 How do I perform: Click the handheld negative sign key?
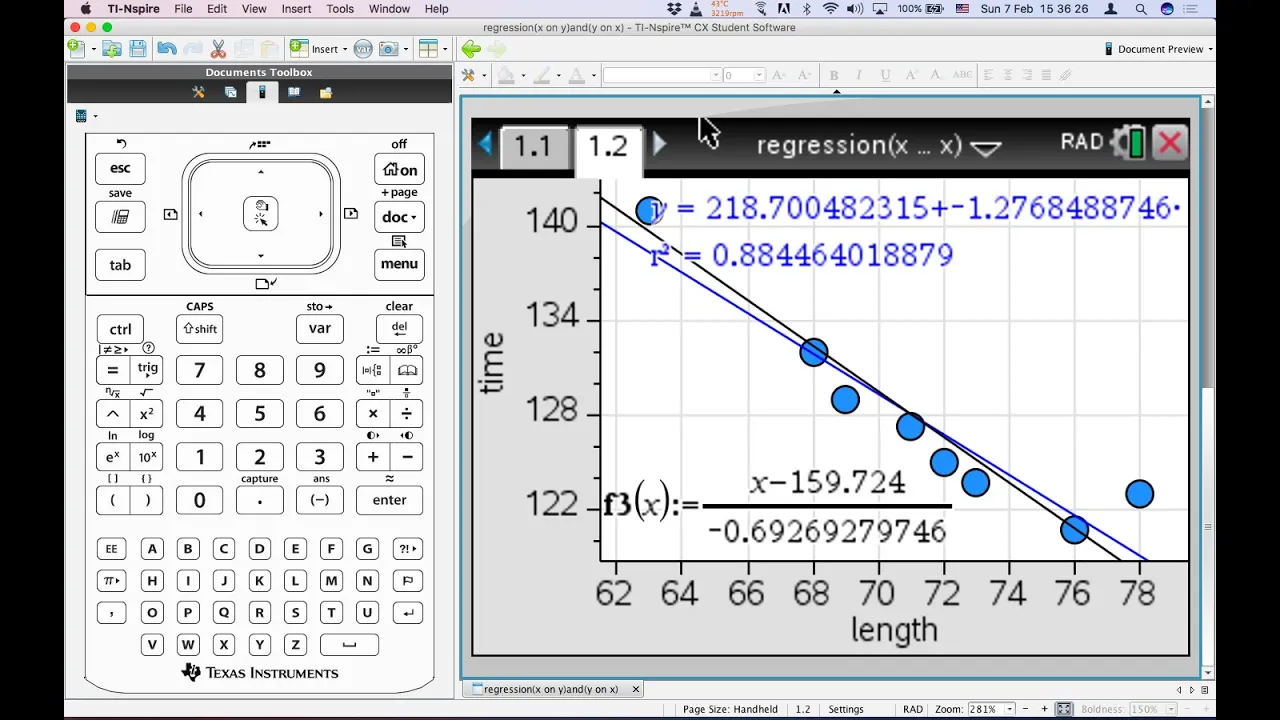[x=319, y=500]
